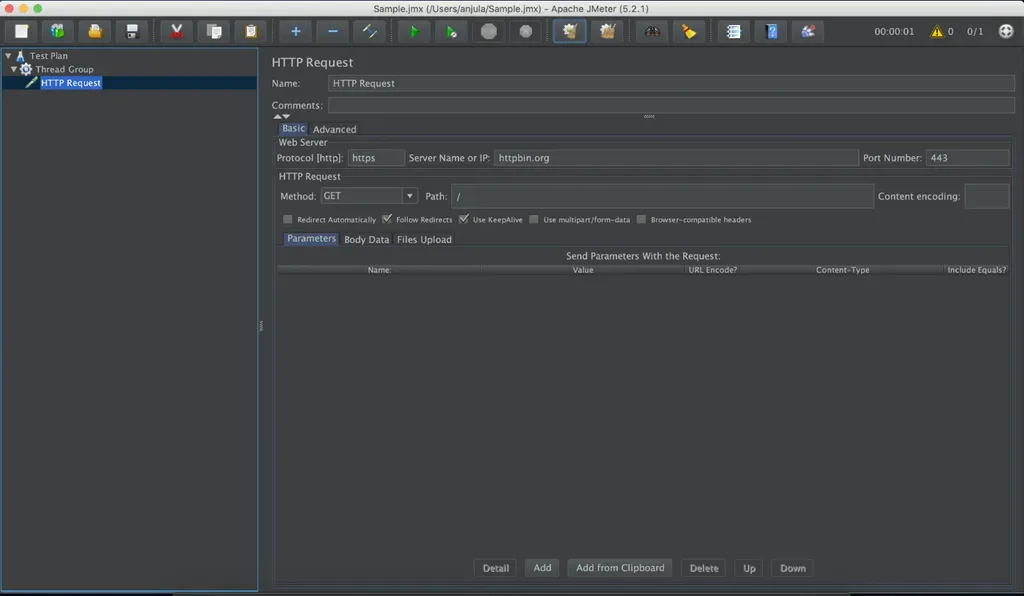1024x596 pixels.
Task: Click the Stop test round icon
Action: coord(488,31)
